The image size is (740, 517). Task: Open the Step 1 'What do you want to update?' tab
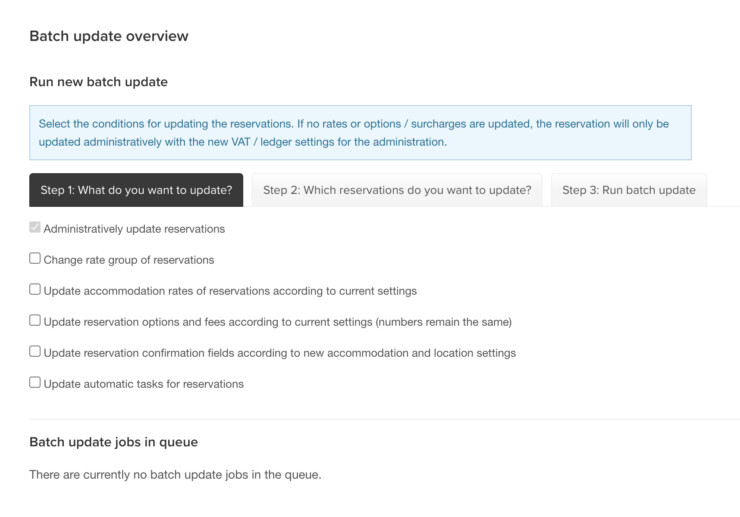pyautogui.click(x=136, y=190)
